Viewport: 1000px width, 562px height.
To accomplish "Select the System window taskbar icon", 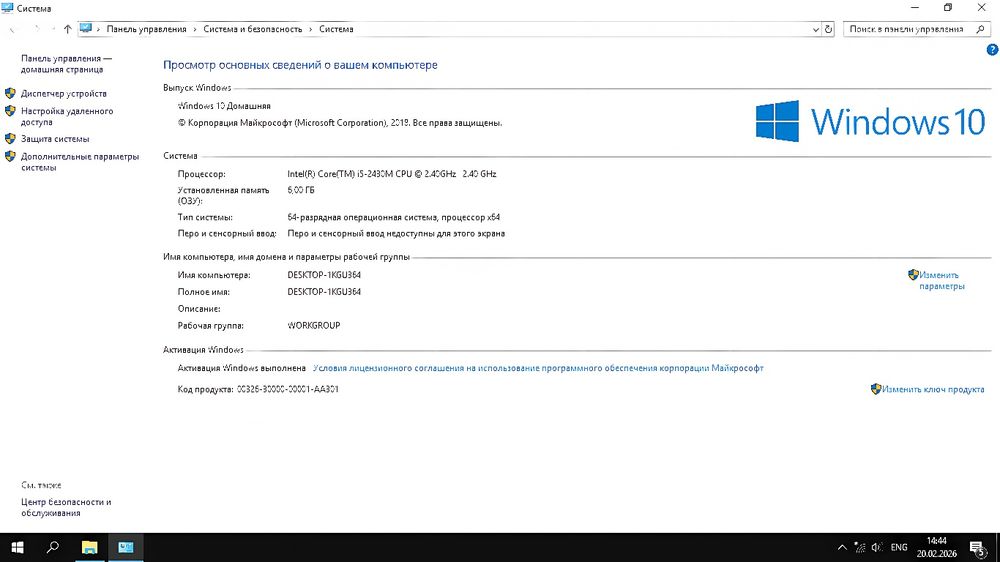I will pos(126,547).
